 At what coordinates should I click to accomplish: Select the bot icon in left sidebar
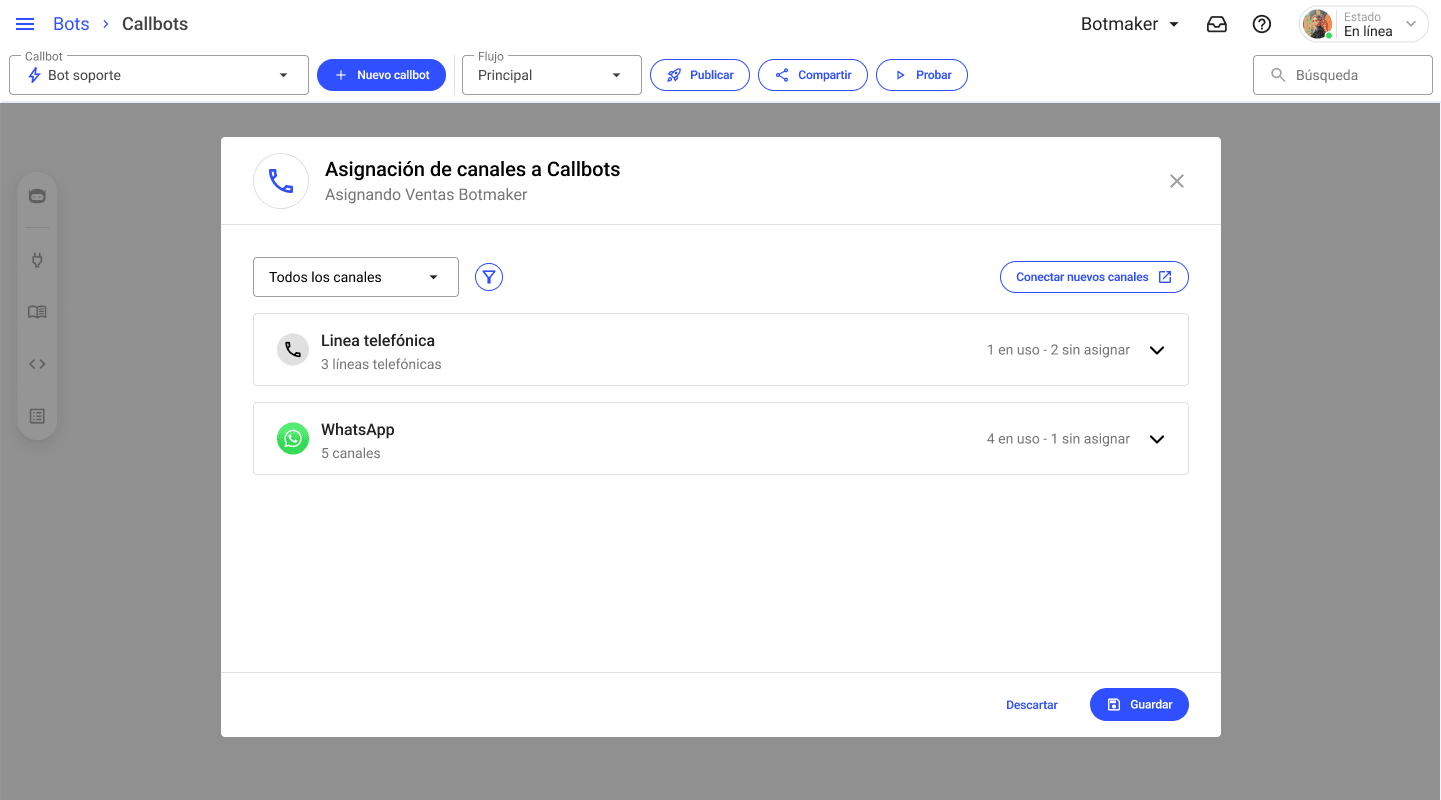[37, 196]
